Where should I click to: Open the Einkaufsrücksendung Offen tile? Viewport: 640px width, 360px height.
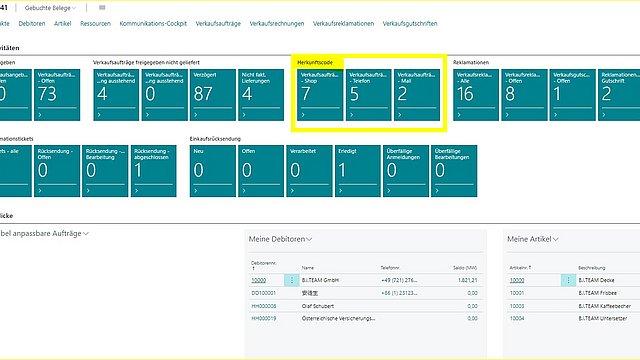pos(261,171)
